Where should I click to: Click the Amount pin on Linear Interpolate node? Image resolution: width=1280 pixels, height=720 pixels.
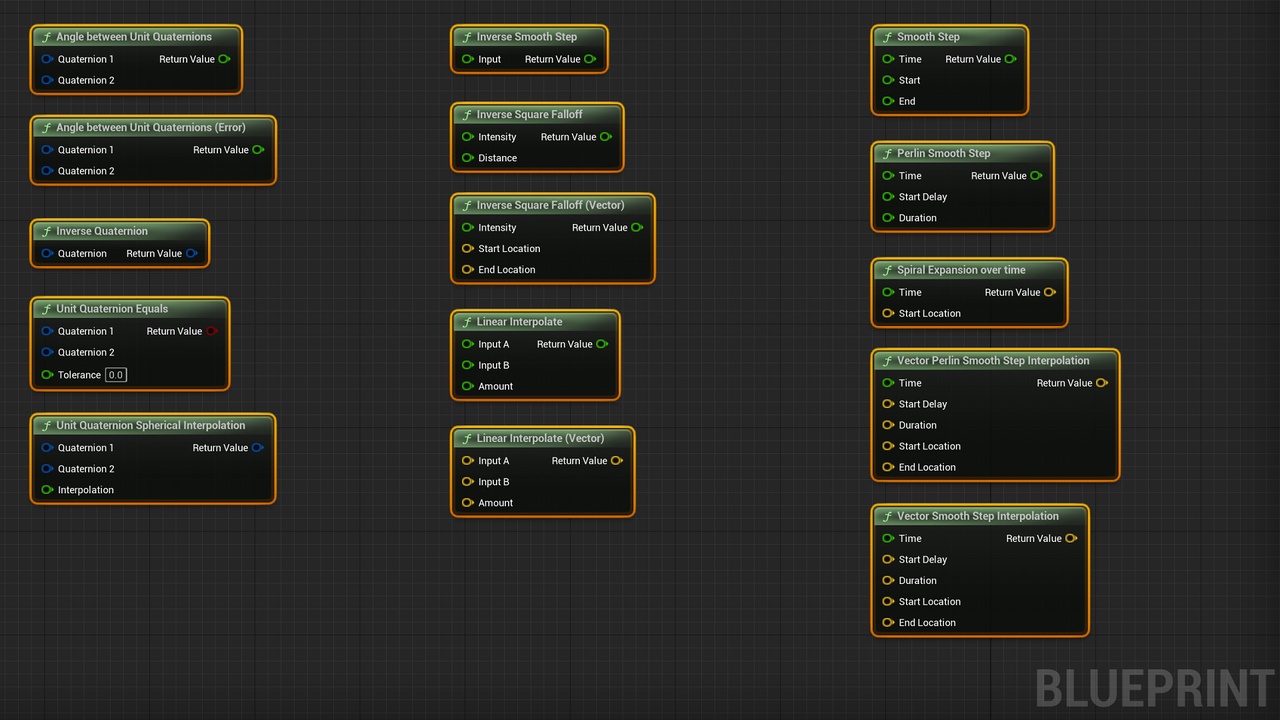[x=467, y=386]
